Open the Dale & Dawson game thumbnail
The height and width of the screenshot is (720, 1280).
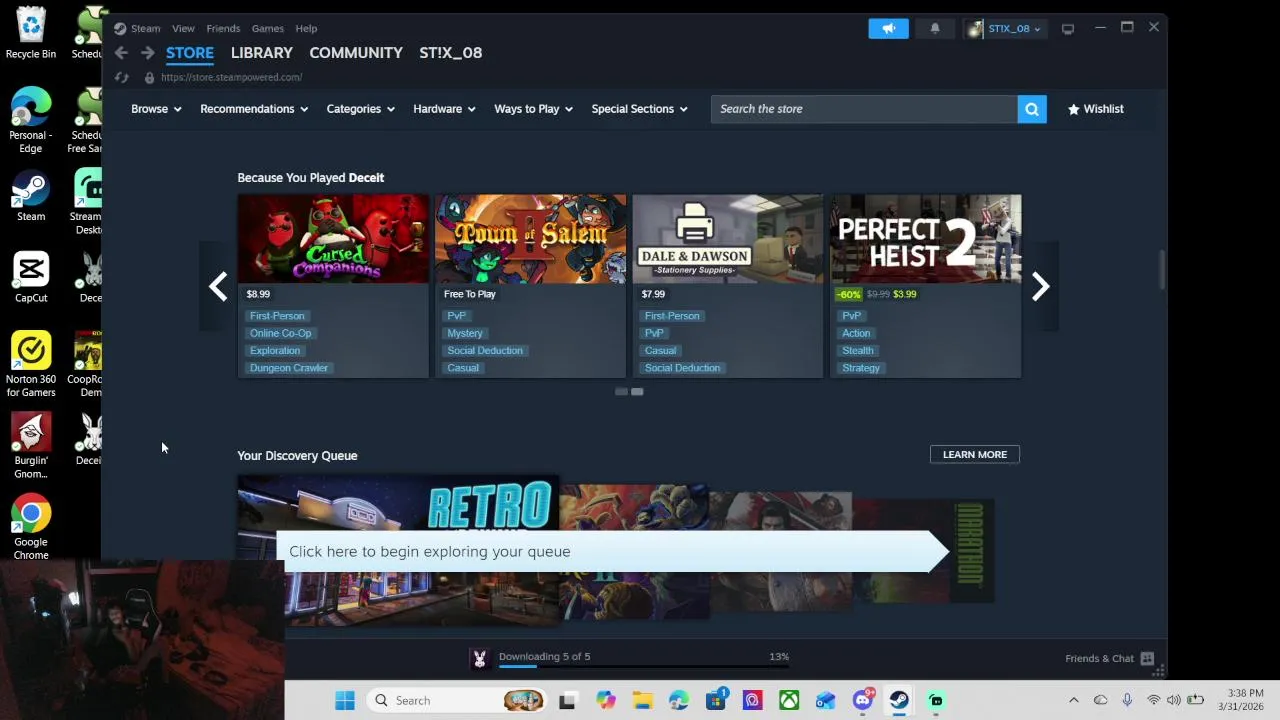point(728,239)
